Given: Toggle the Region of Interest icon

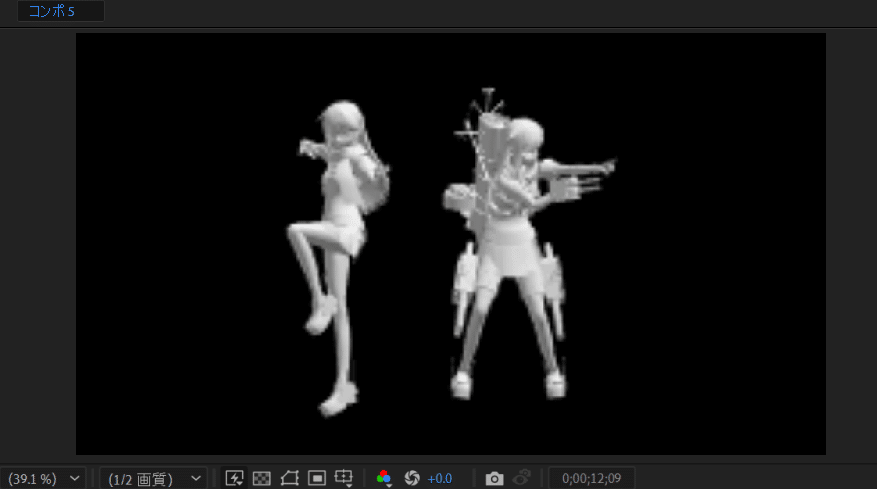Looking at the screenshot, I should (x=317, y=478).
